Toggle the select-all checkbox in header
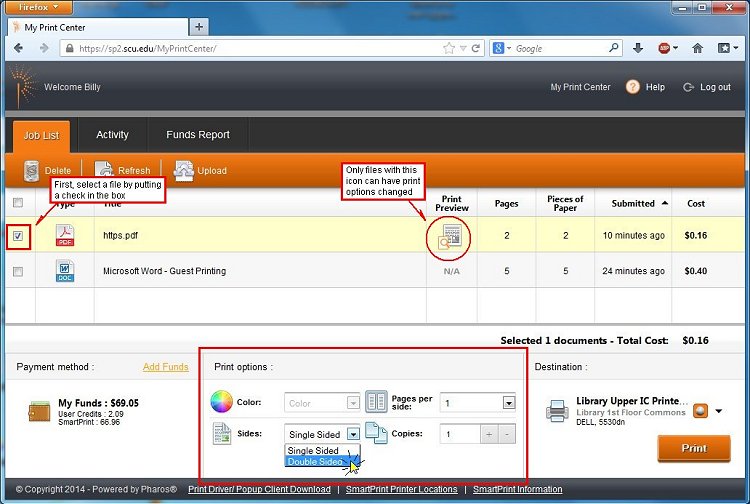Image resolution: width=750 pixels, height=504 pixels. click(x=17, y=203)
